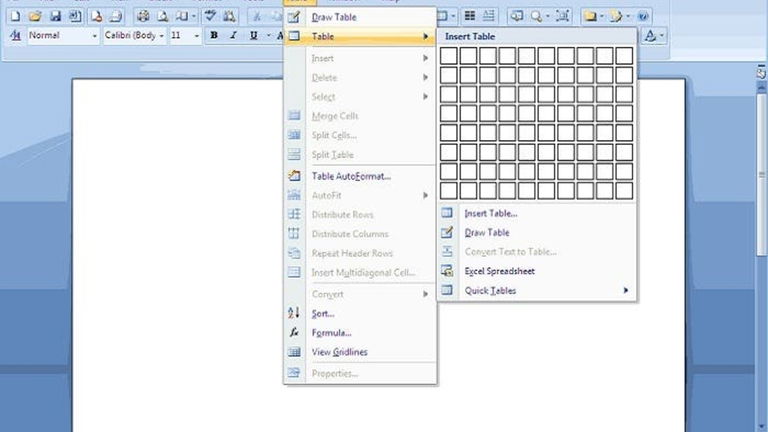Click the Sort icon in Table menu
Screen dimensions: 768x432
pos(294,313)
